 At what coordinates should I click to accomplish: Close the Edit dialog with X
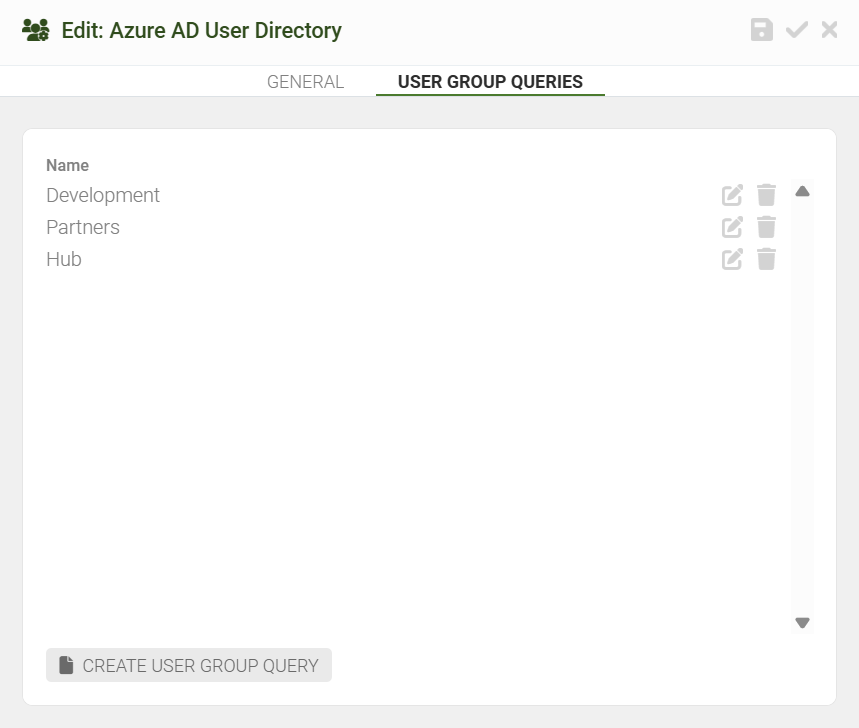tap(829, 30)
